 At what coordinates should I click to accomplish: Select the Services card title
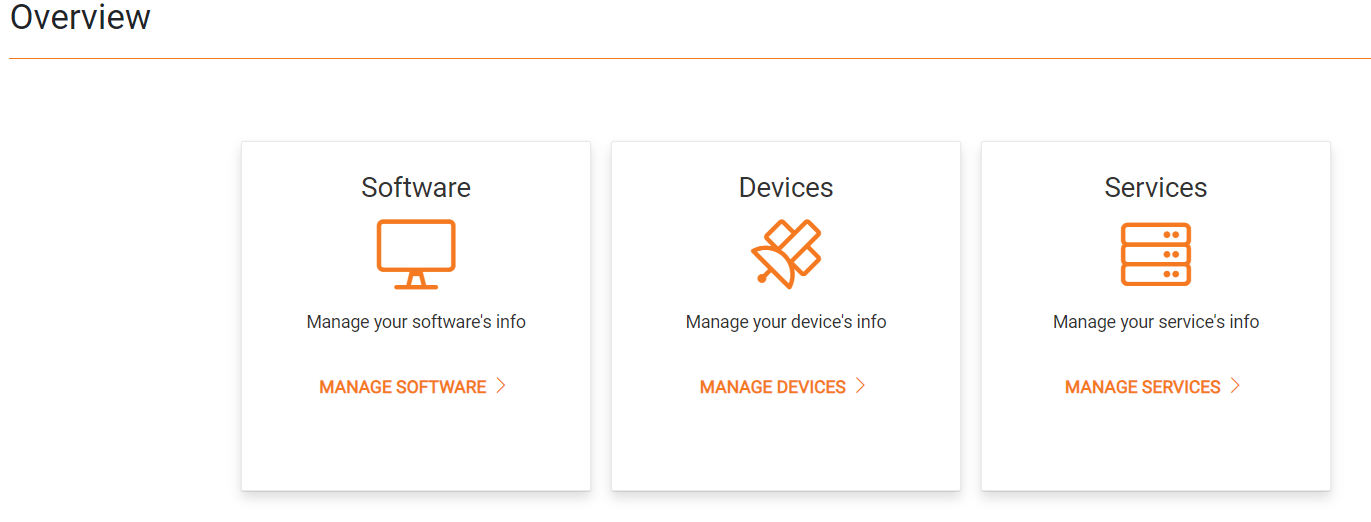pyautogui.click(x=1156, y=188)
